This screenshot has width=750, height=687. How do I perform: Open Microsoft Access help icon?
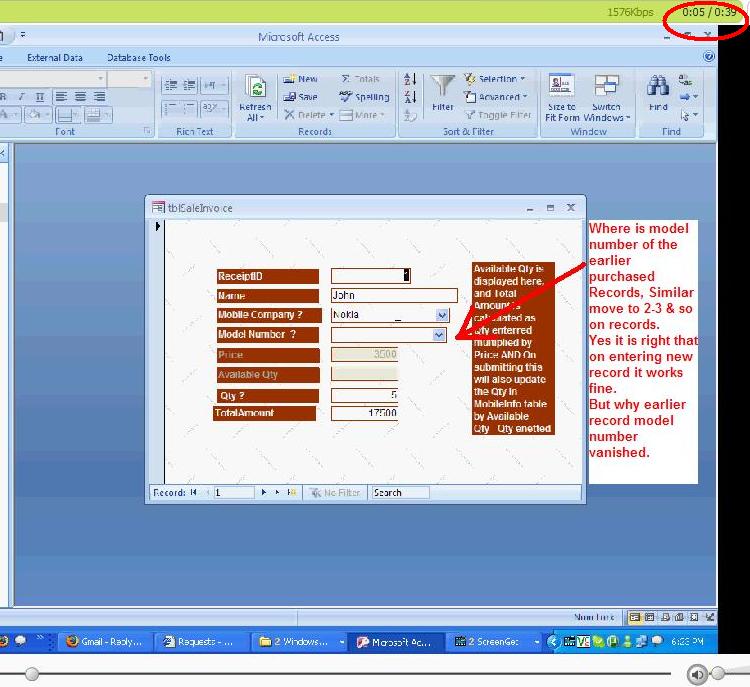[709, 56]
